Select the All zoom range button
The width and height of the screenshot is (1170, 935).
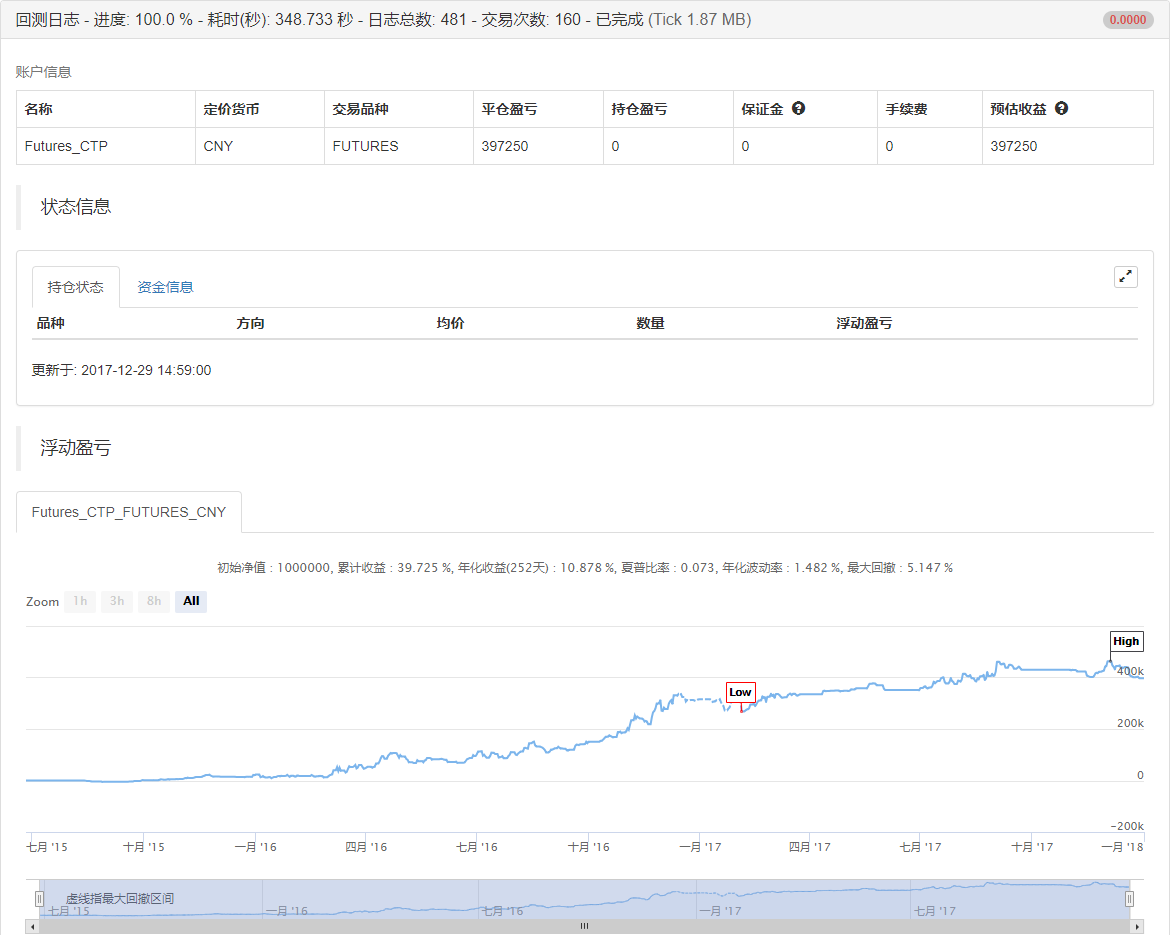191,601
